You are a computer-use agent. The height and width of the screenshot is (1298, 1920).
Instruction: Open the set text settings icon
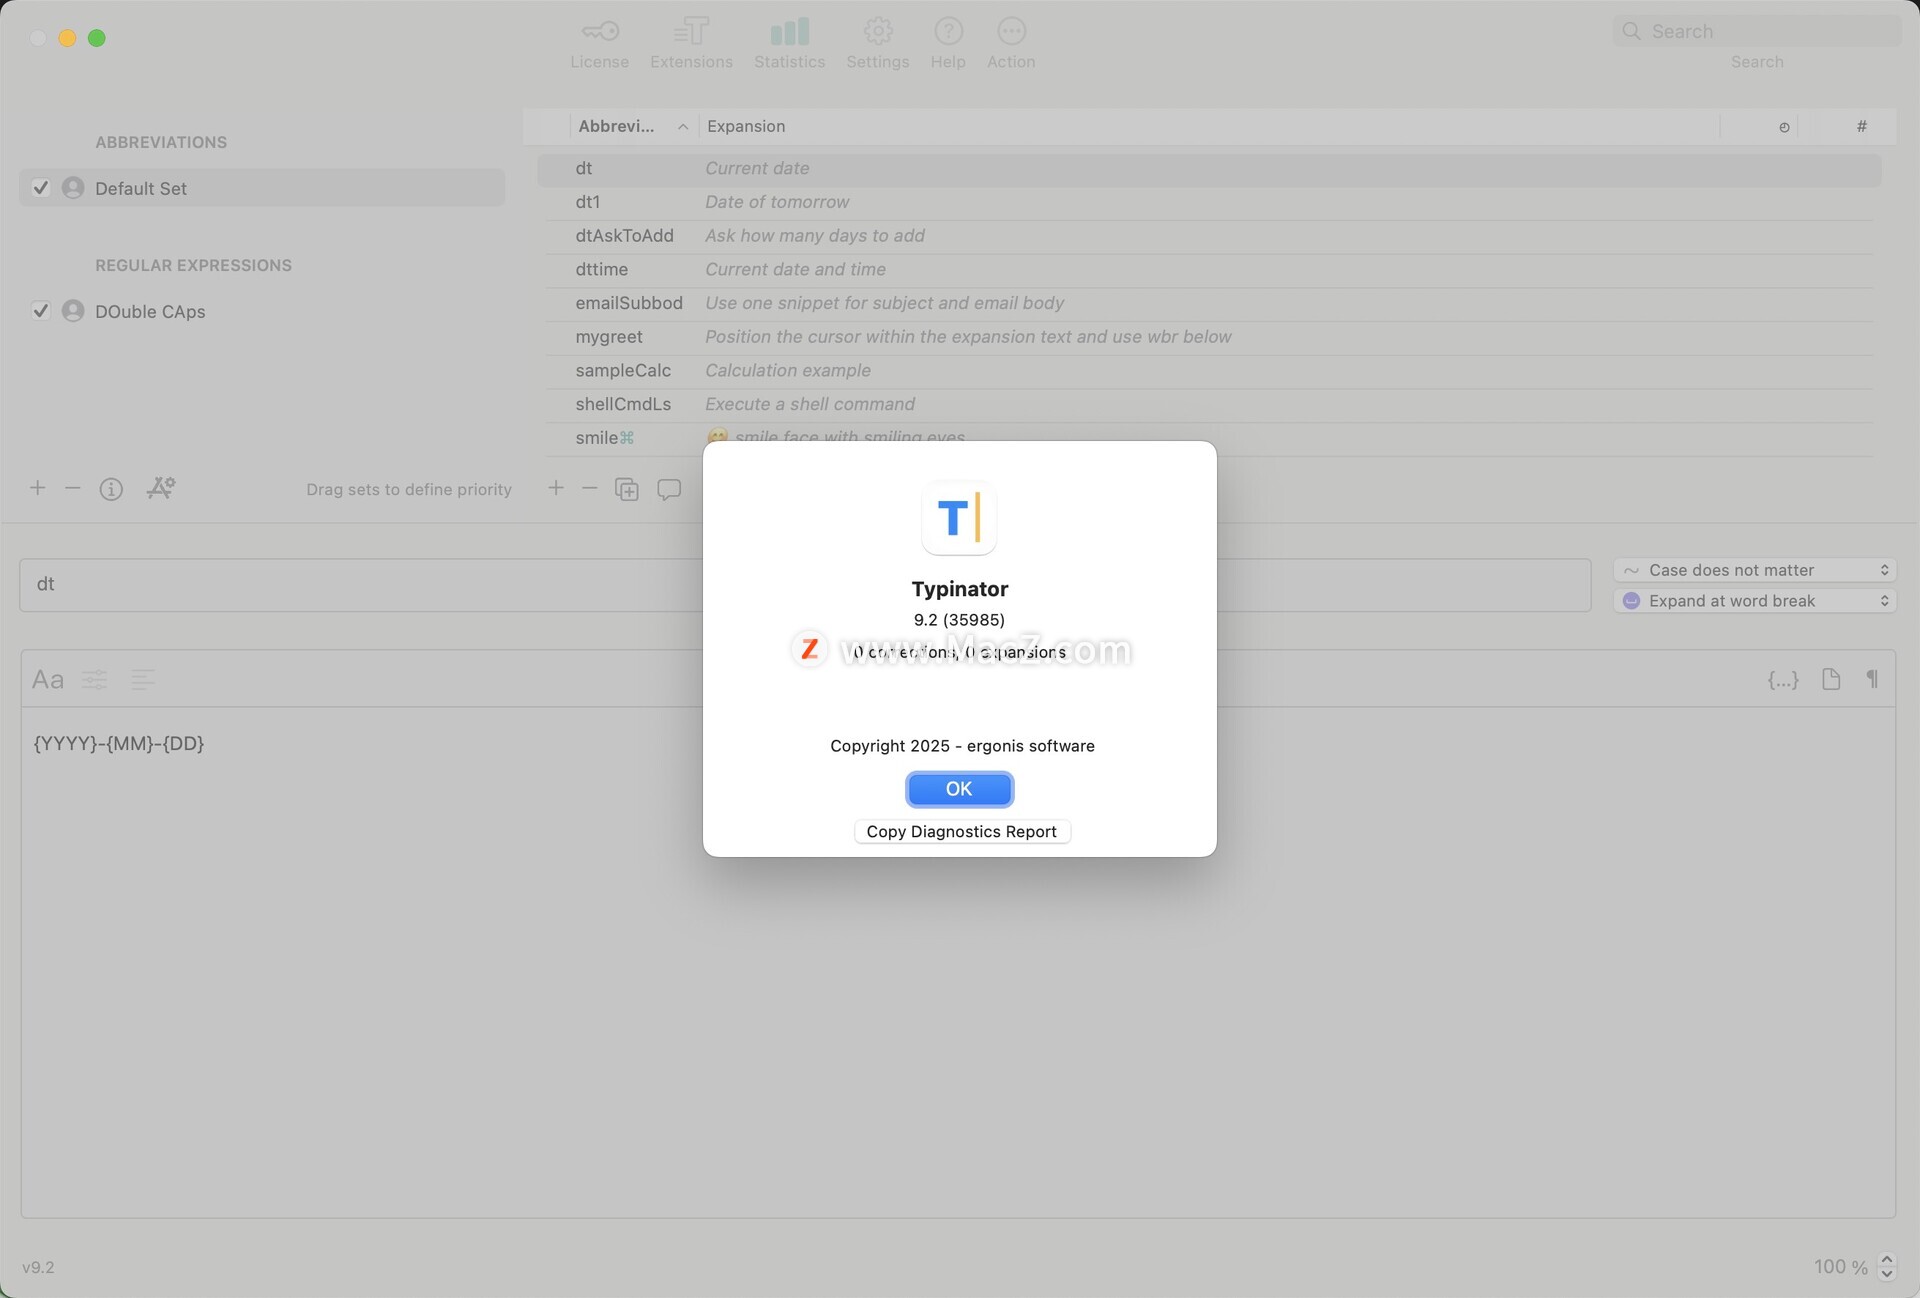[161, 488]
